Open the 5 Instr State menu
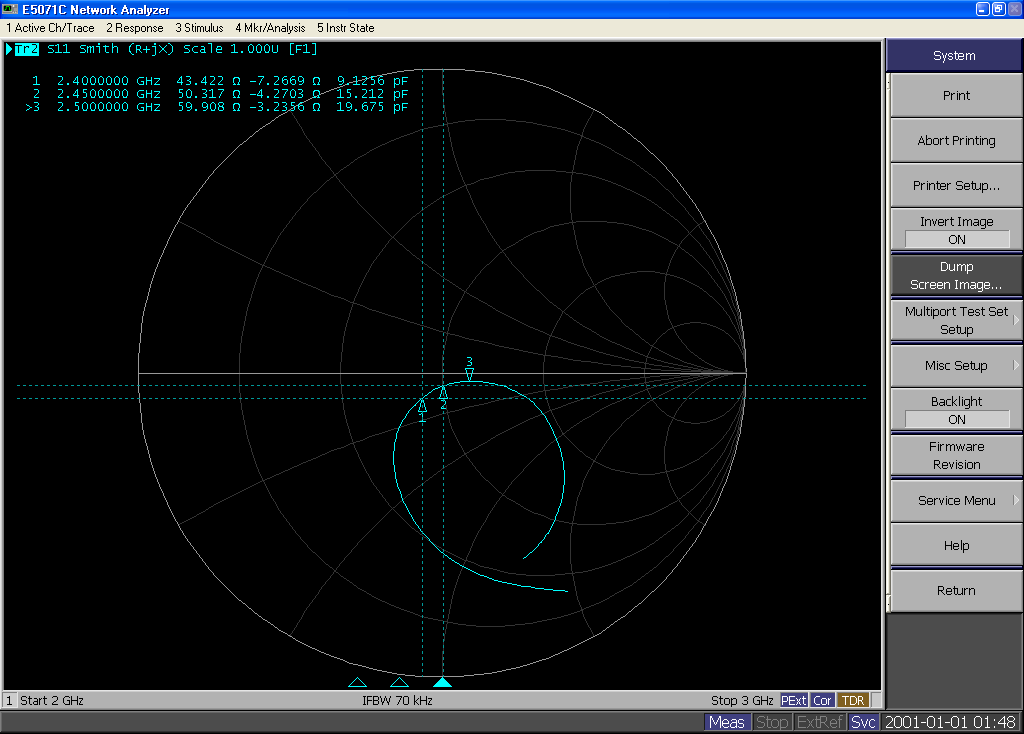This screenshot has height=734, width=1024. tap(345, 28)
